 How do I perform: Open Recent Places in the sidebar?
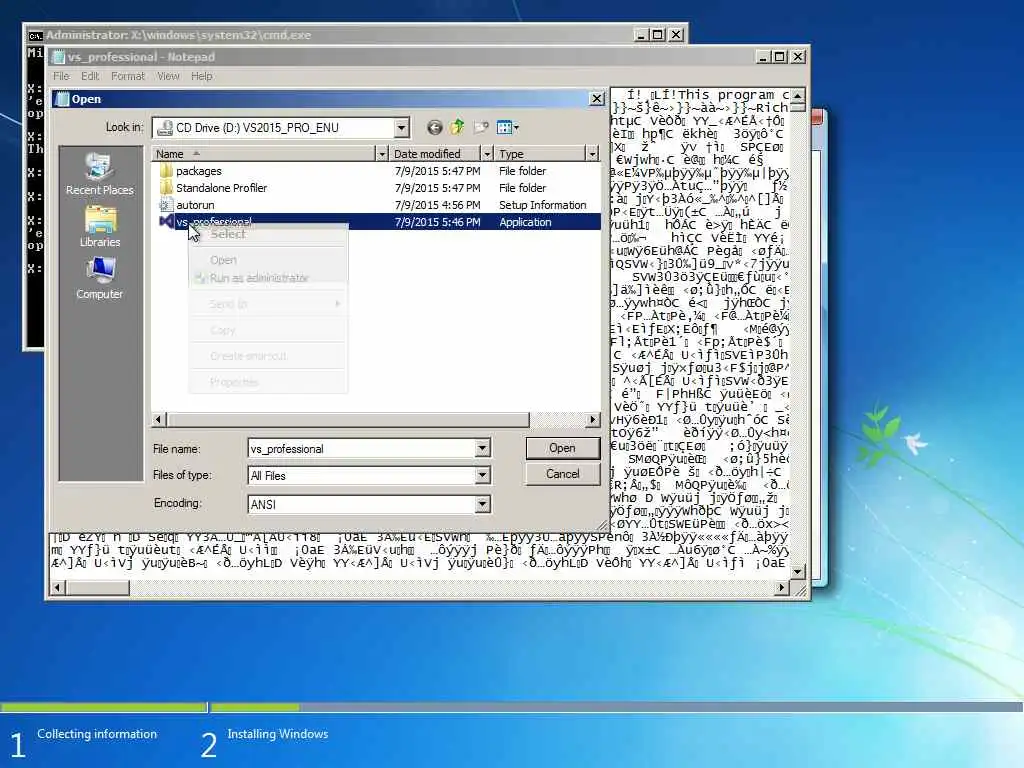click(99, 174)
